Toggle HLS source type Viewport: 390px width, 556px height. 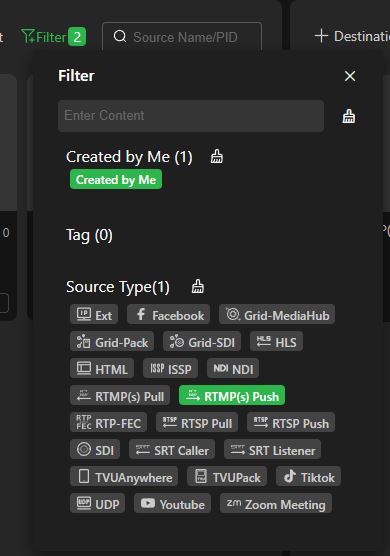point(276,341)
